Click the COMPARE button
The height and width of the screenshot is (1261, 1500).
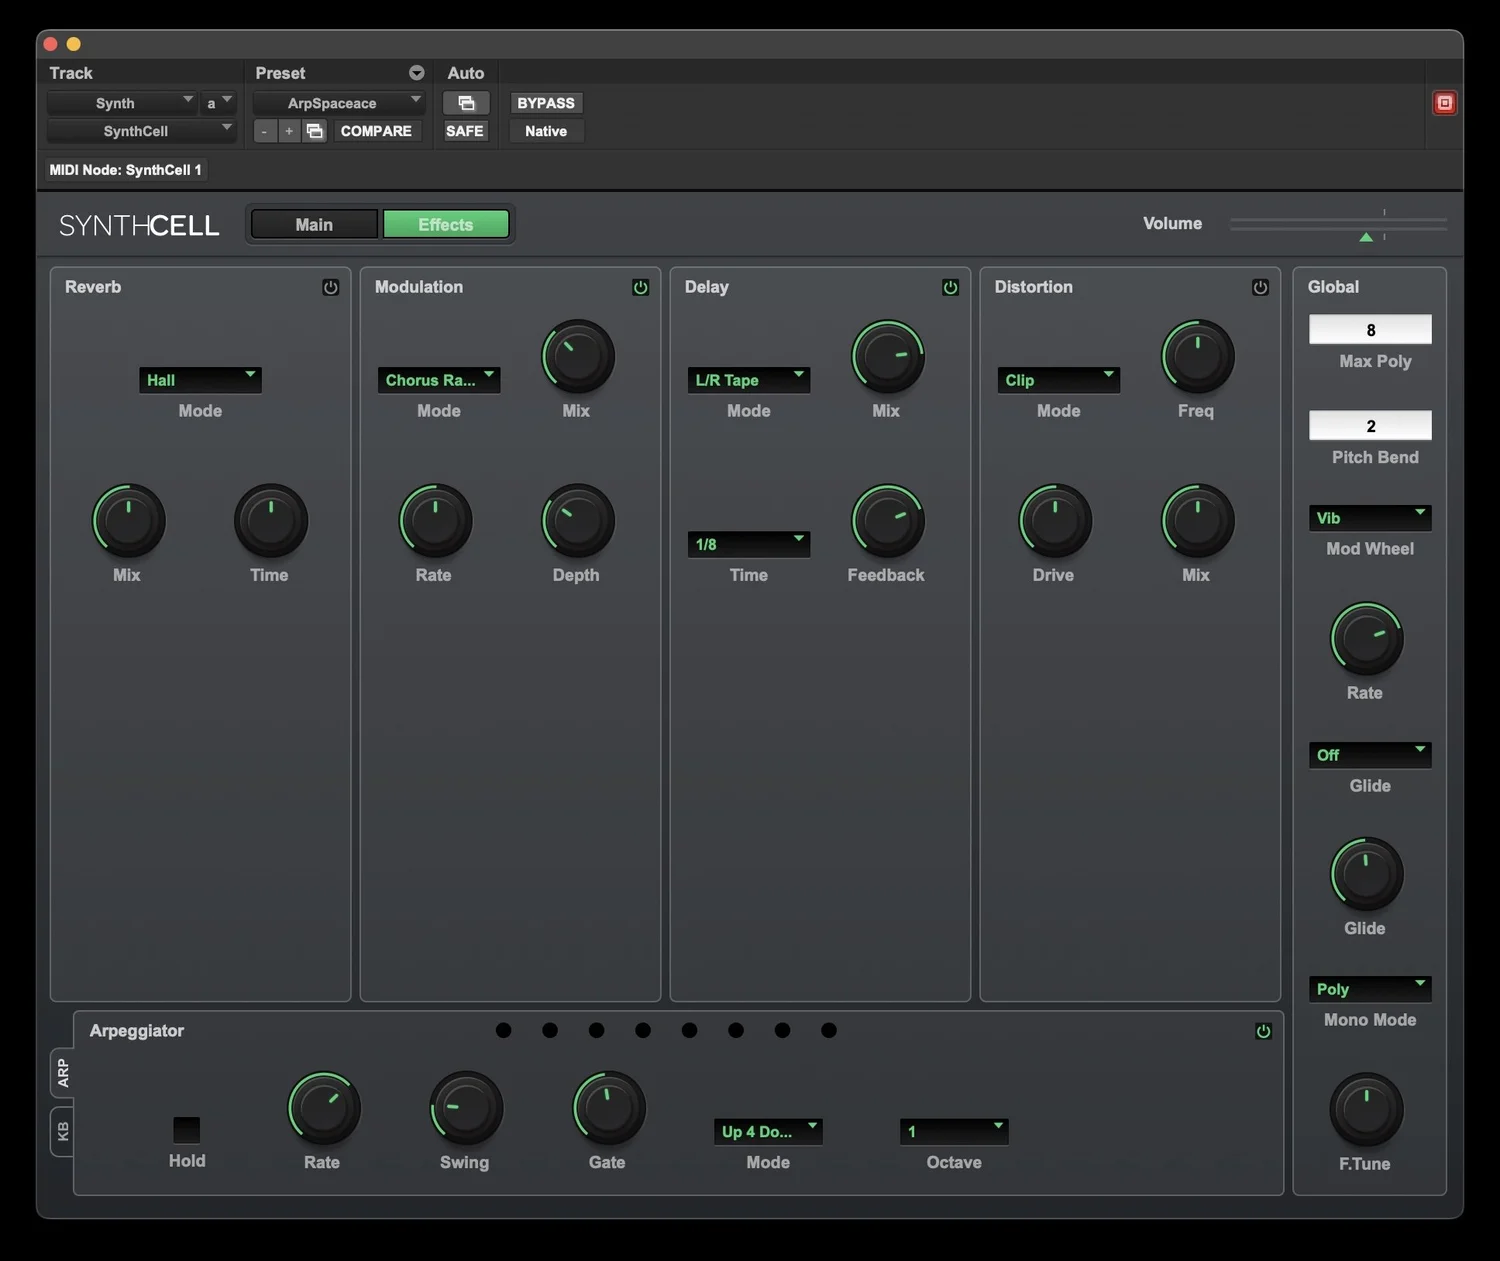coord(377,130)
